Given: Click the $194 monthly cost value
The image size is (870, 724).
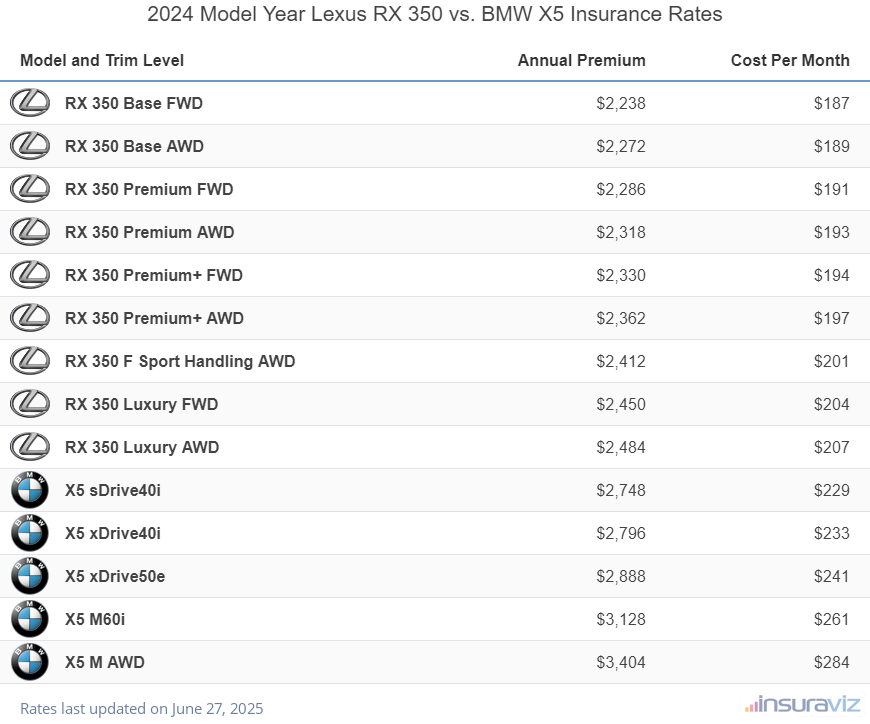Looking at the screenshot, I should coord(832,275).
